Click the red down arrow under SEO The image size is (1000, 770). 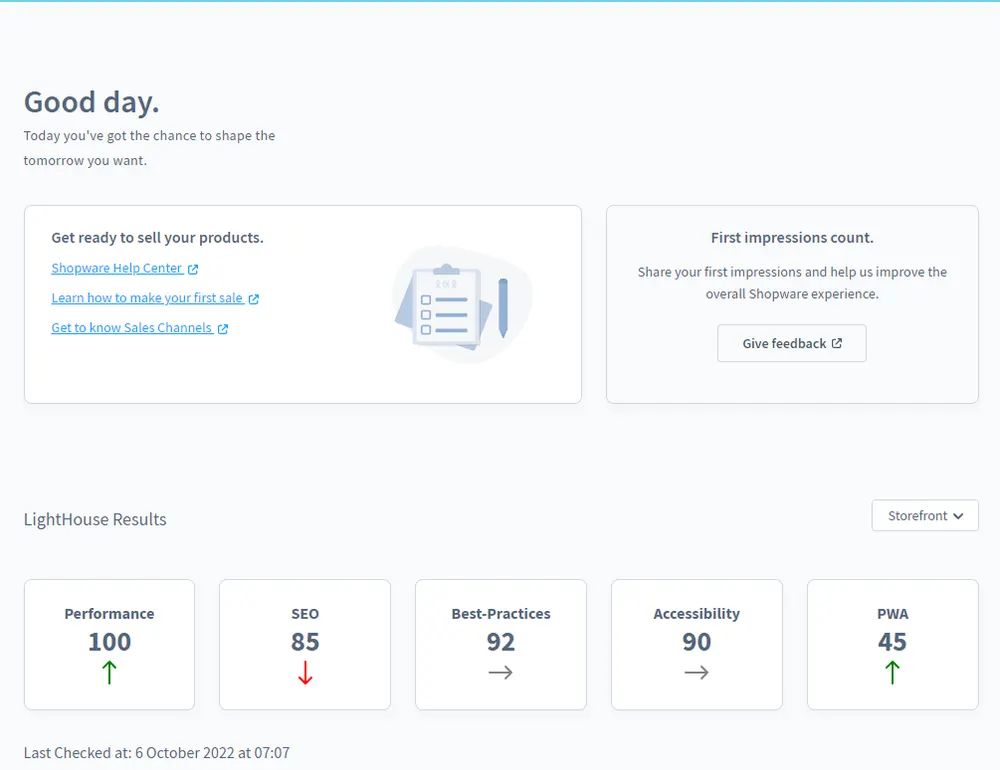point(305,672)
